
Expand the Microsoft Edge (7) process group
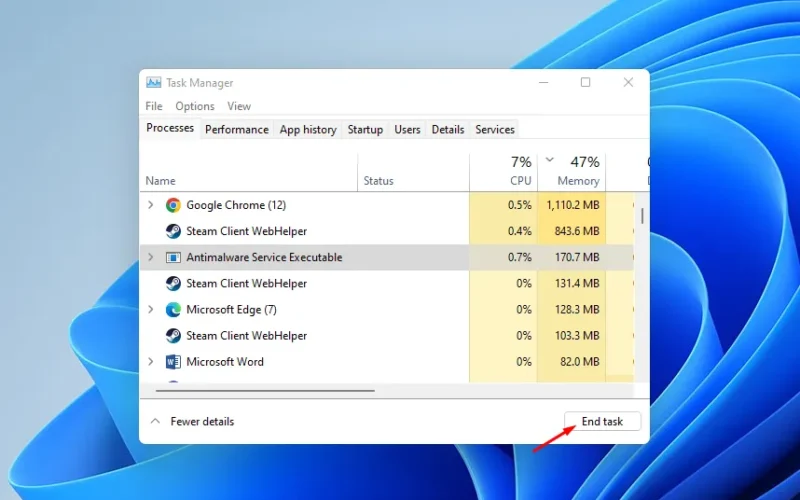151,310
